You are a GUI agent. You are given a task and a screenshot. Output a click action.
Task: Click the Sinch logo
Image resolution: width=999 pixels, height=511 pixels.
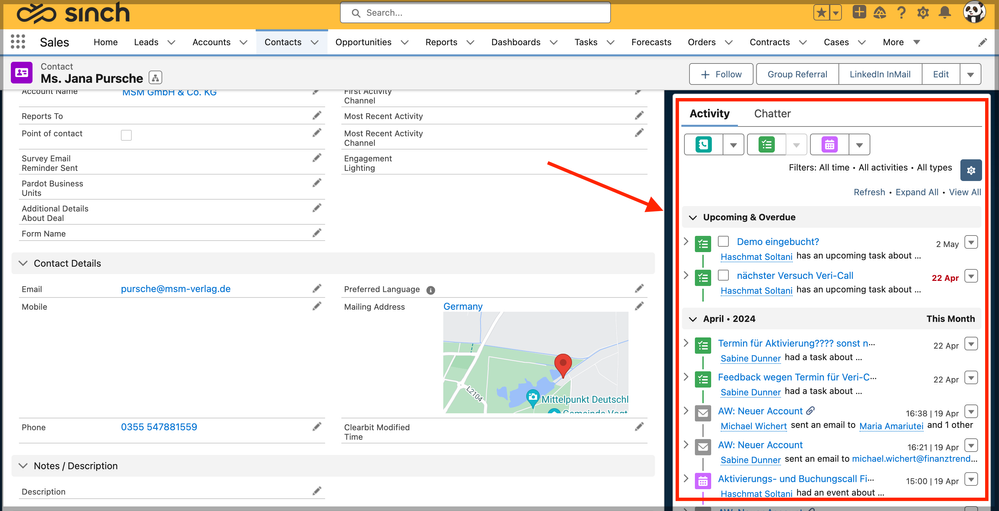73,13
